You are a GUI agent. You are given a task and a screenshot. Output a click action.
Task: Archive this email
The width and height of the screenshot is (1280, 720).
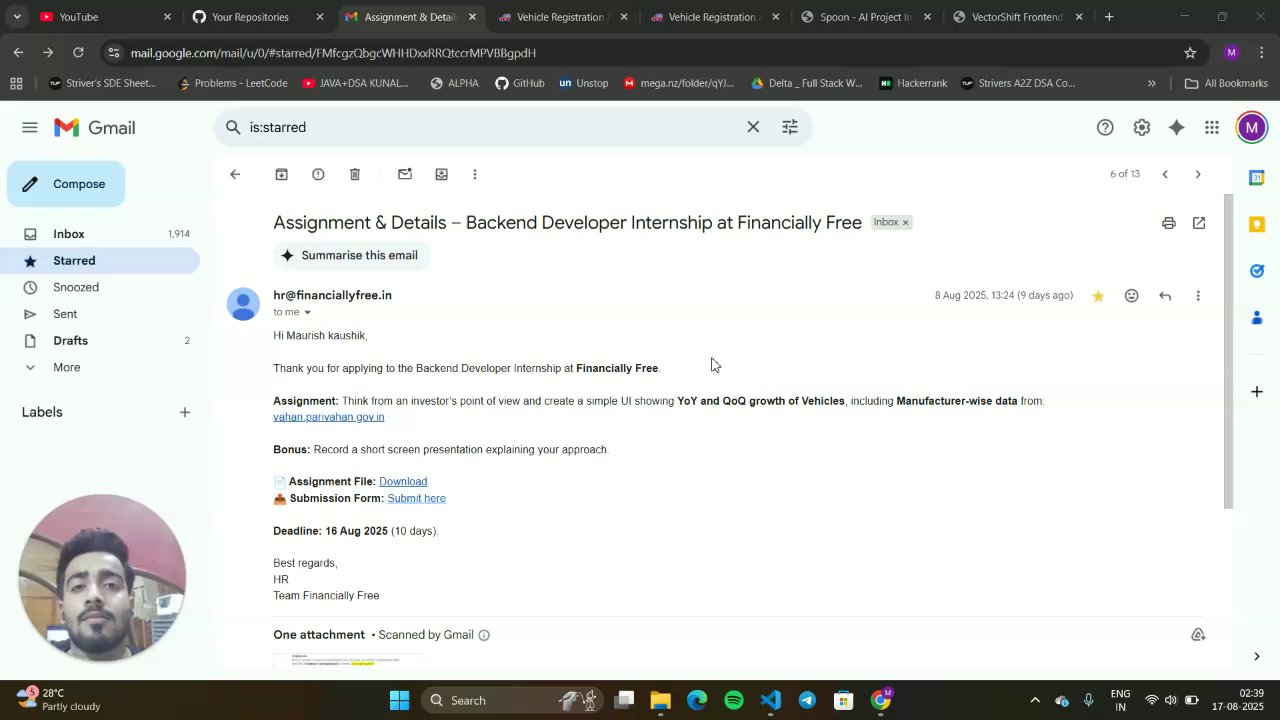(x=282, y=174)
